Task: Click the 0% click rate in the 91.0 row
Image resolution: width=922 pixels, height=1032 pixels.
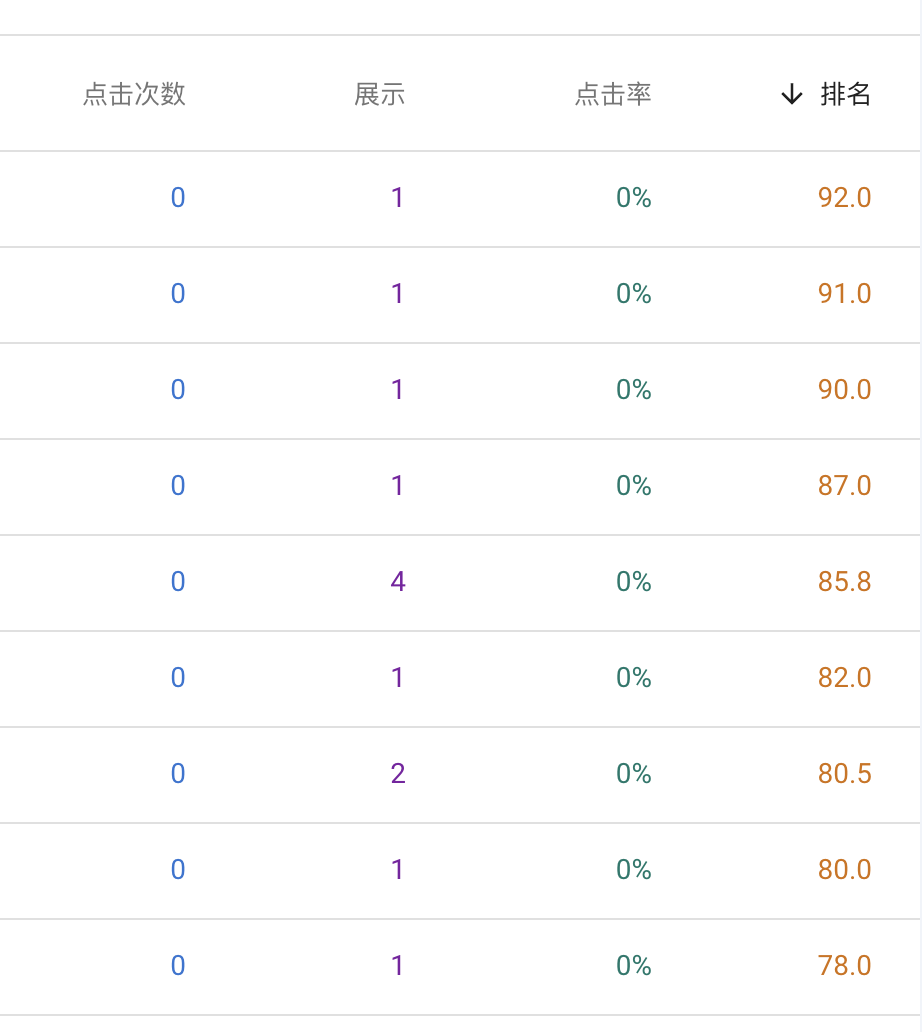Action: click(633, 294)
